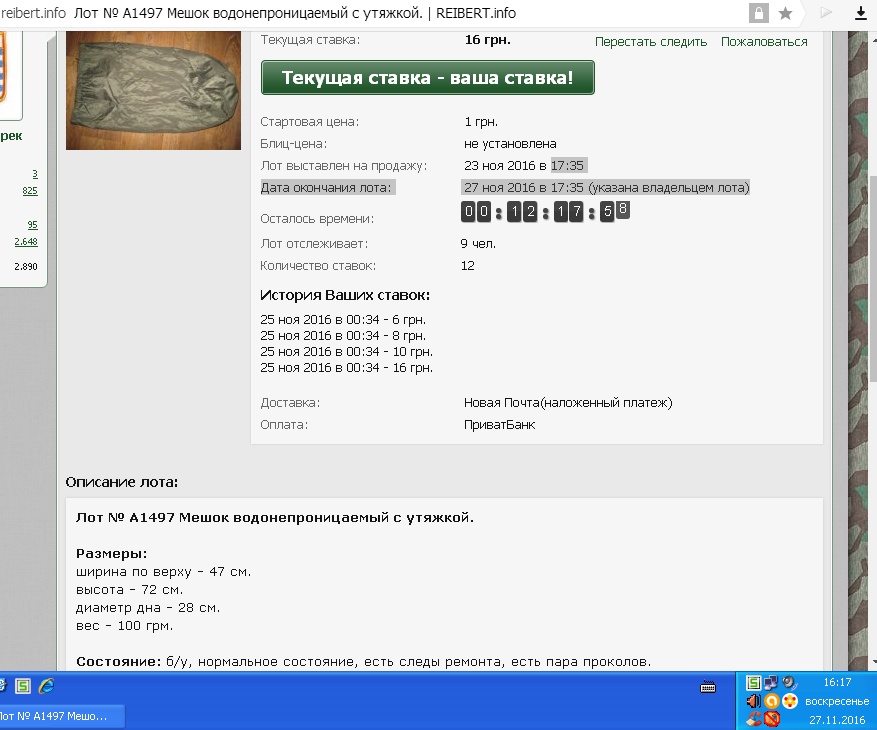Open the green S quick launch icon

pyautogui.click(x=23, y=686)
